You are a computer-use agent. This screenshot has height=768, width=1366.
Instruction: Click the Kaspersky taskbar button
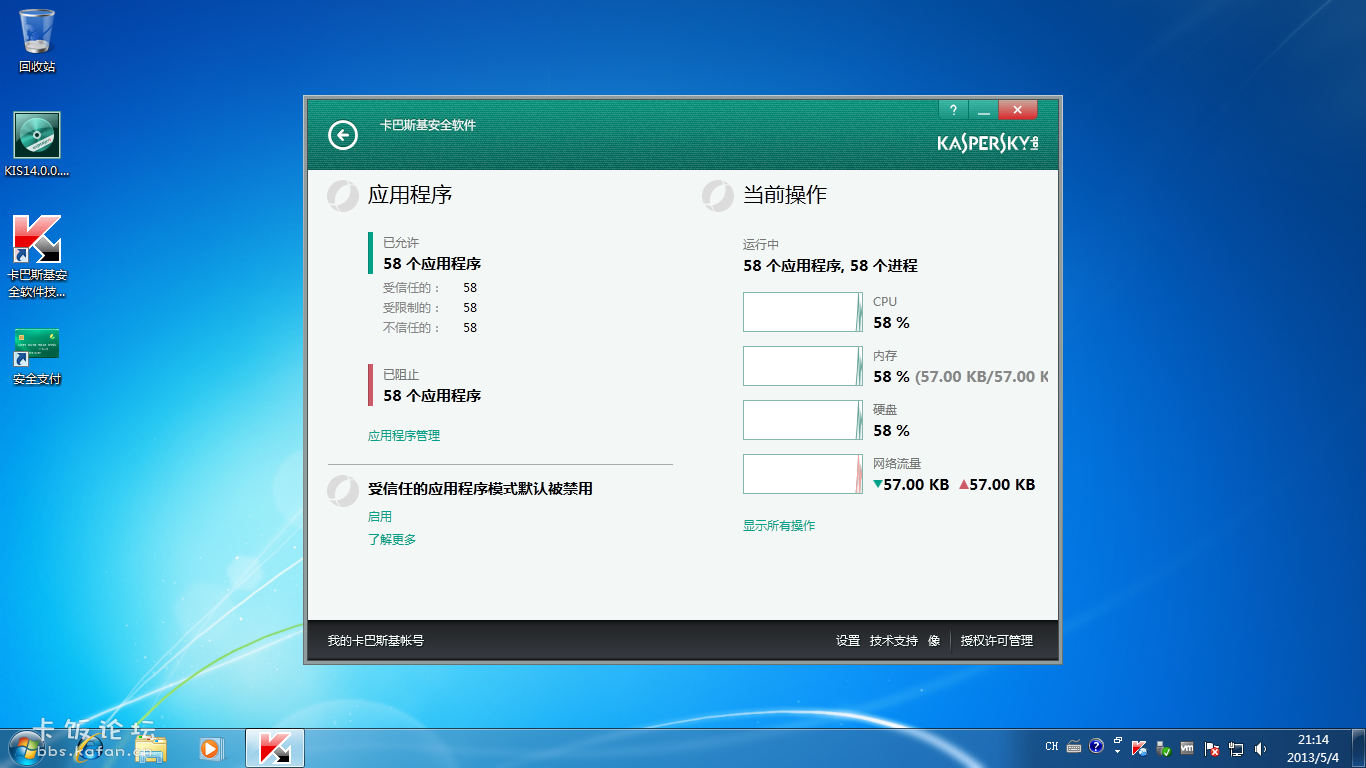point(275,748)
